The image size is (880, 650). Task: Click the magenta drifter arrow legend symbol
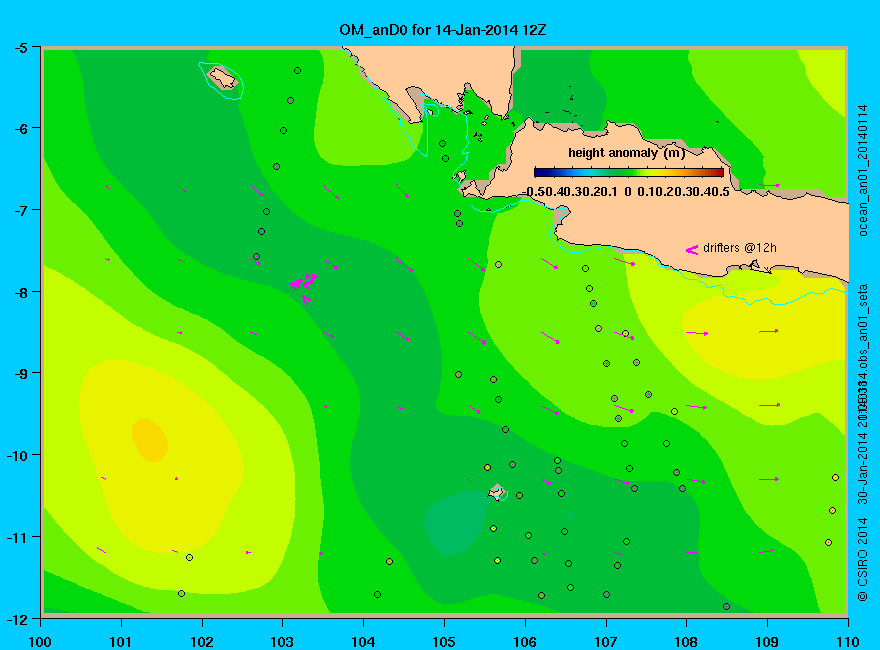(x=692, y=250)
